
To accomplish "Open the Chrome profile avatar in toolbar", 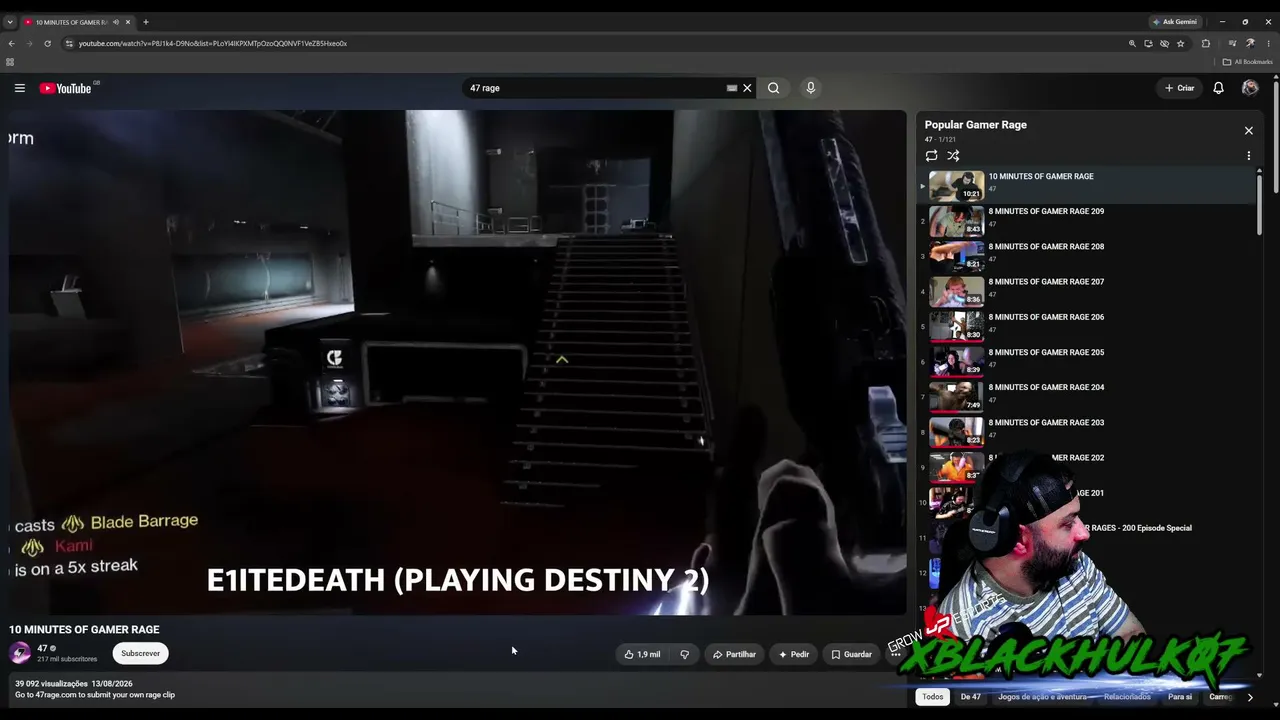I will click(x=1250, y=43).
